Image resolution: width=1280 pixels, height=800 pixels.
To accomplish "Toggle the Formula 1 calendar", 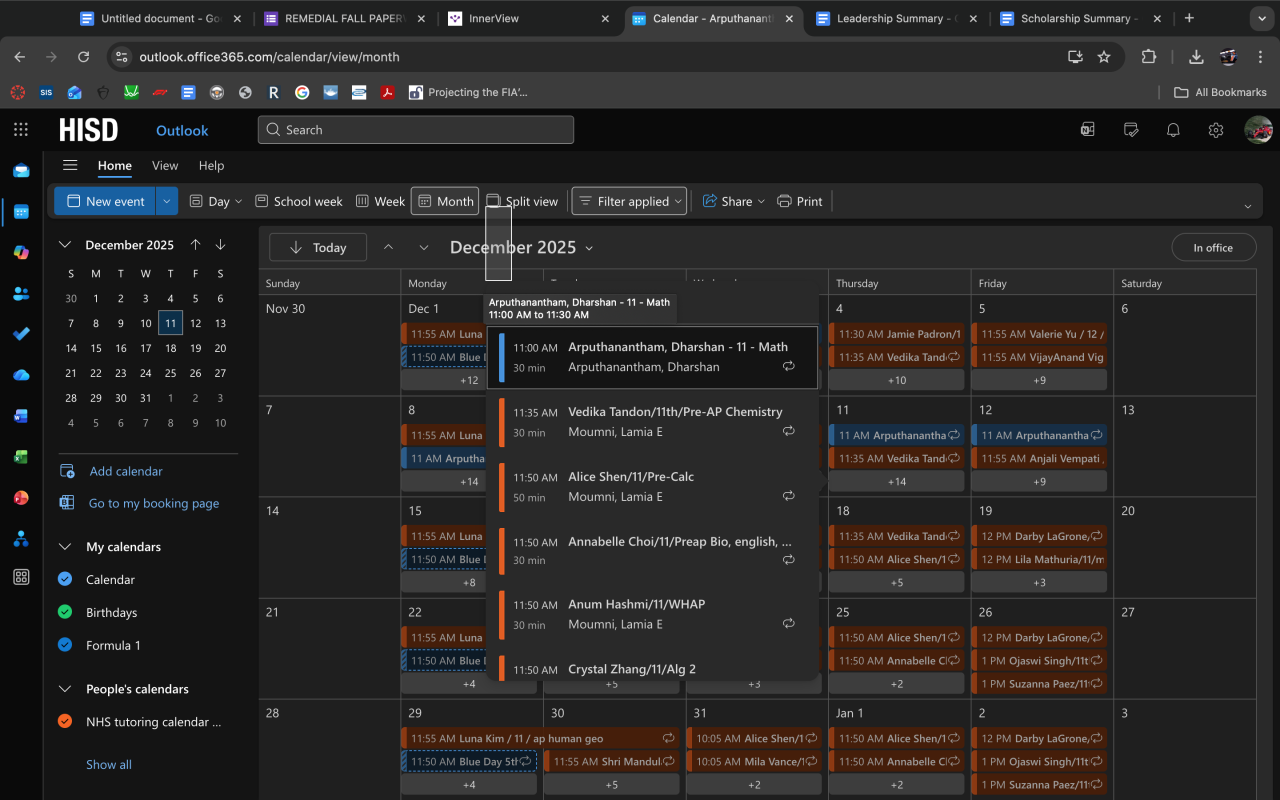I will tap(65, 645).
